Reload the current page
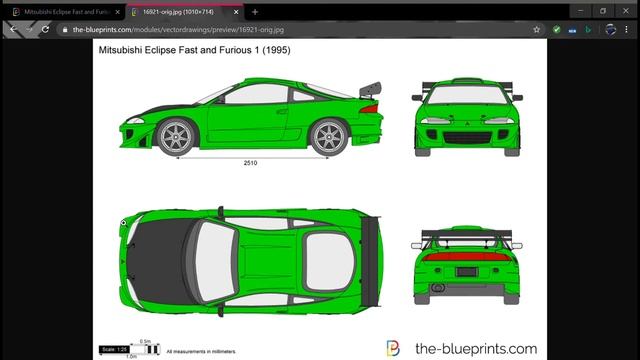640x360 pixels. 45,29
